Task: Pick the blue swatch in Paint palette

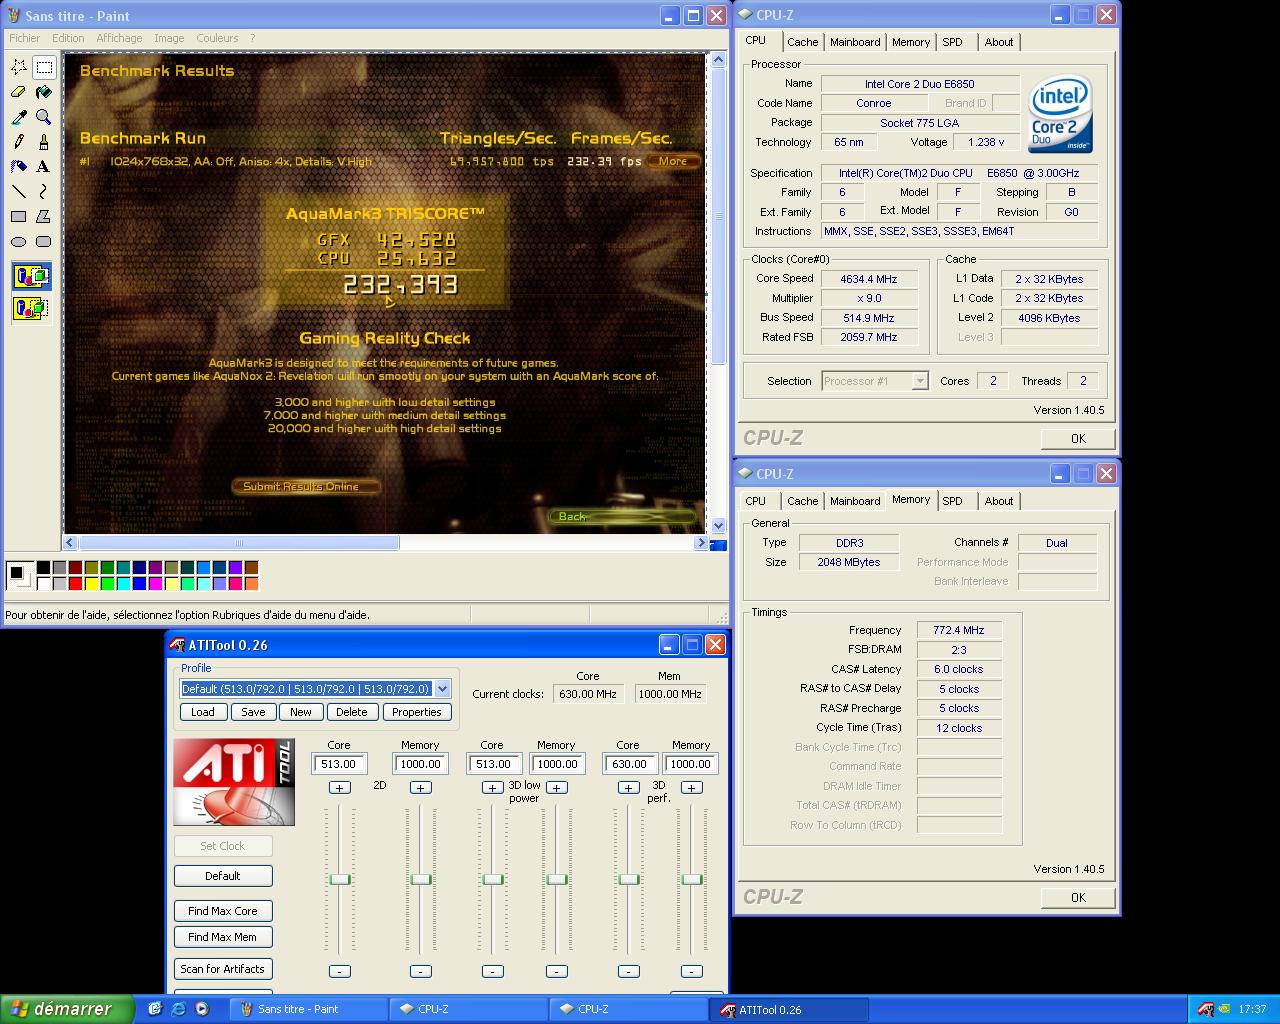Action: tap(140, 583)
